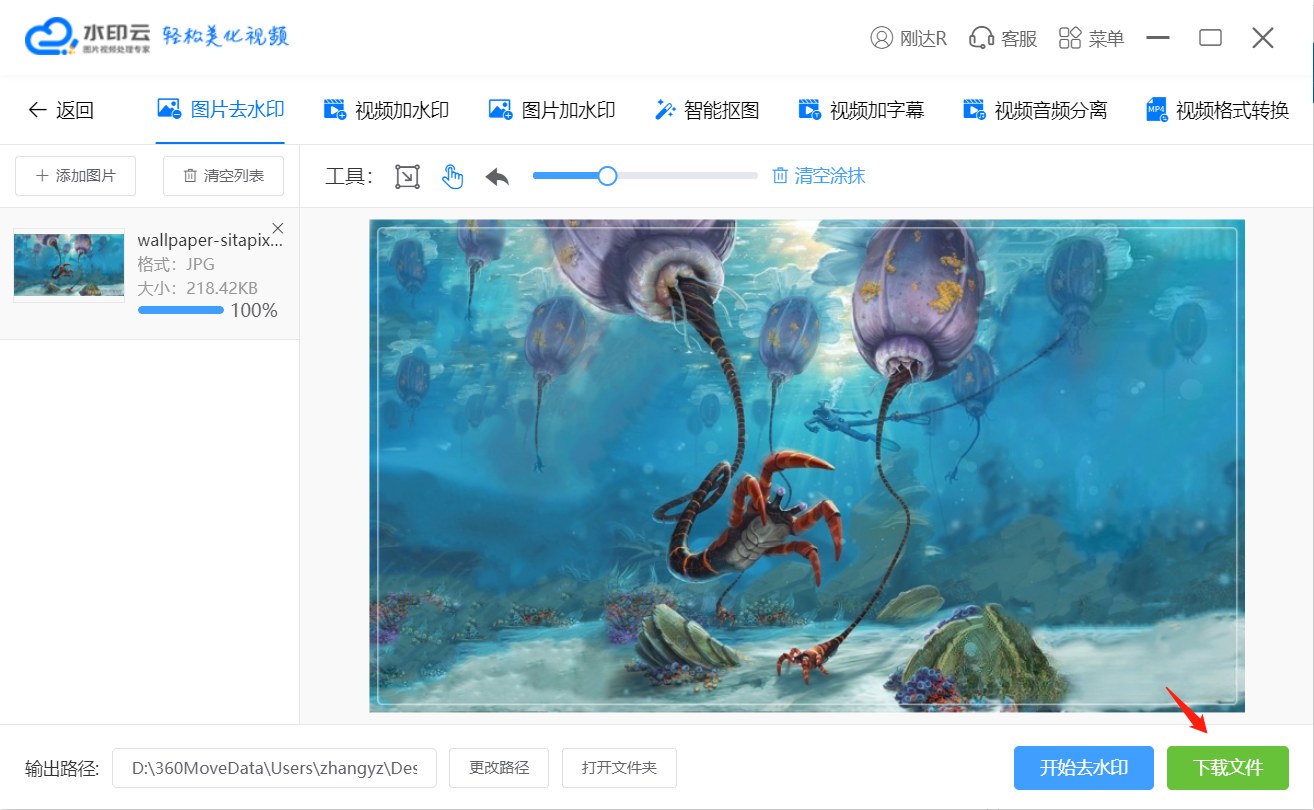Image resolution: width=1314 pixels, height=810 pixels.
Task: Click the 更改路径 button
Action: [499, 768]
